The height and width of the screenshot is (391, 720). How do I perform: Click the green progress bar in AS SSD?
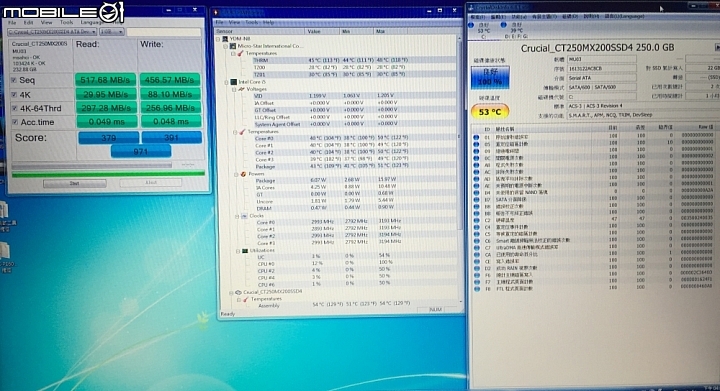click(108, 174)
